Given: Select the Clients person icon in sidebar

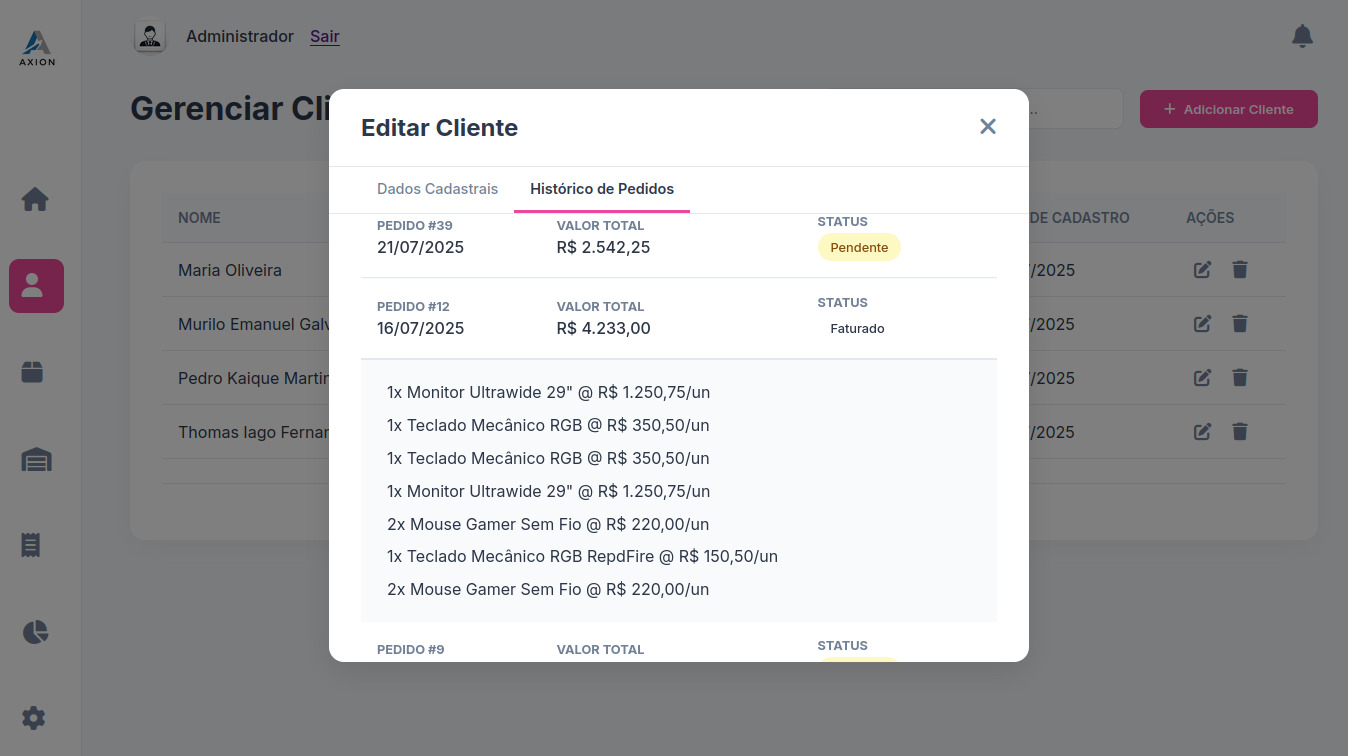Looking at the screenshot, I should tap(35, 286).
